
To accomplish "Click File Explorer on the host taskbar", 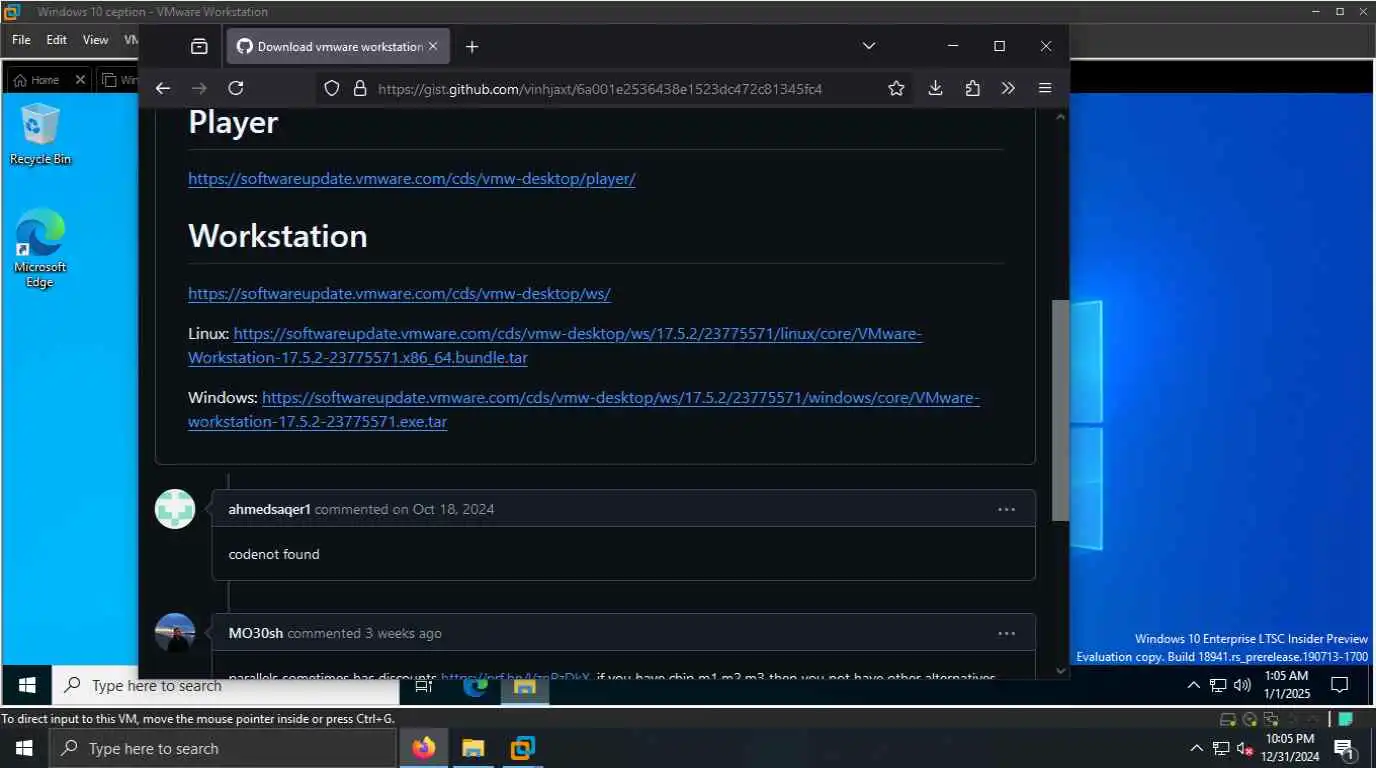I will pos(473,748).
